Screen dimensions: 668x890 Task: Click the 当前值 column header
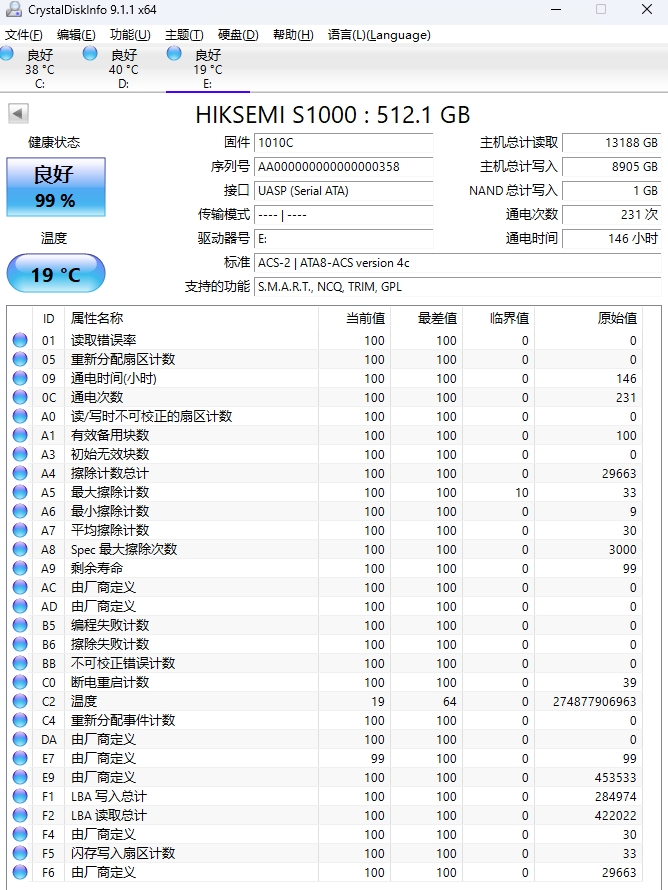355,318
